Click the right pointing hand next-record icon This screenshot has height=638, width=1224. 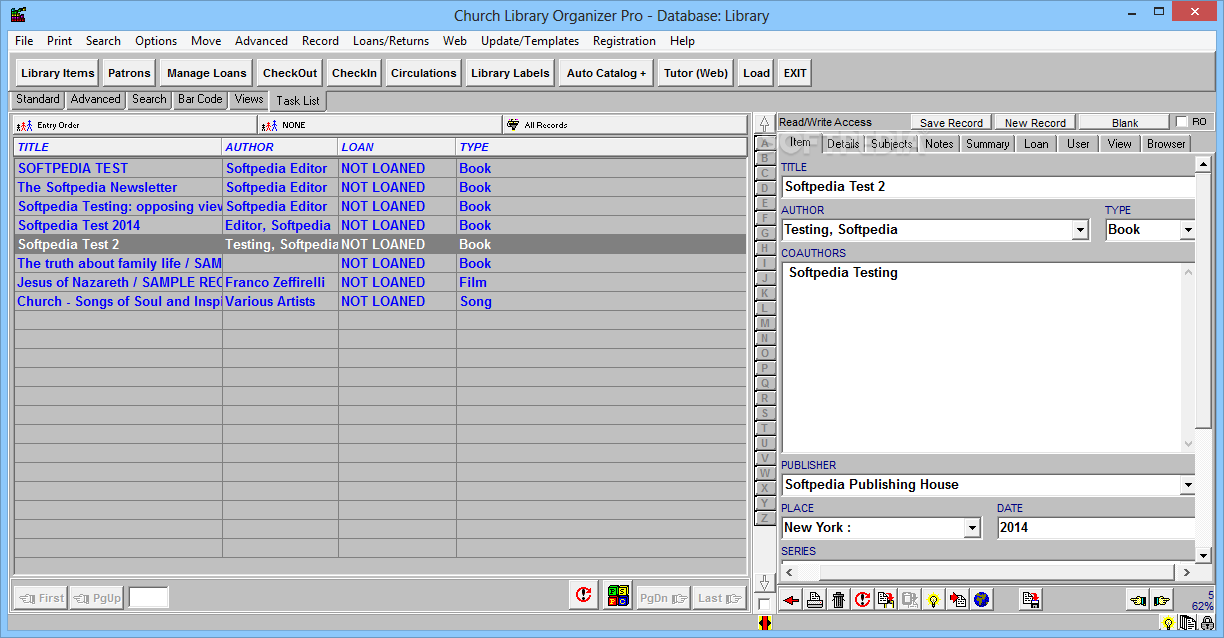[1161, 600]
